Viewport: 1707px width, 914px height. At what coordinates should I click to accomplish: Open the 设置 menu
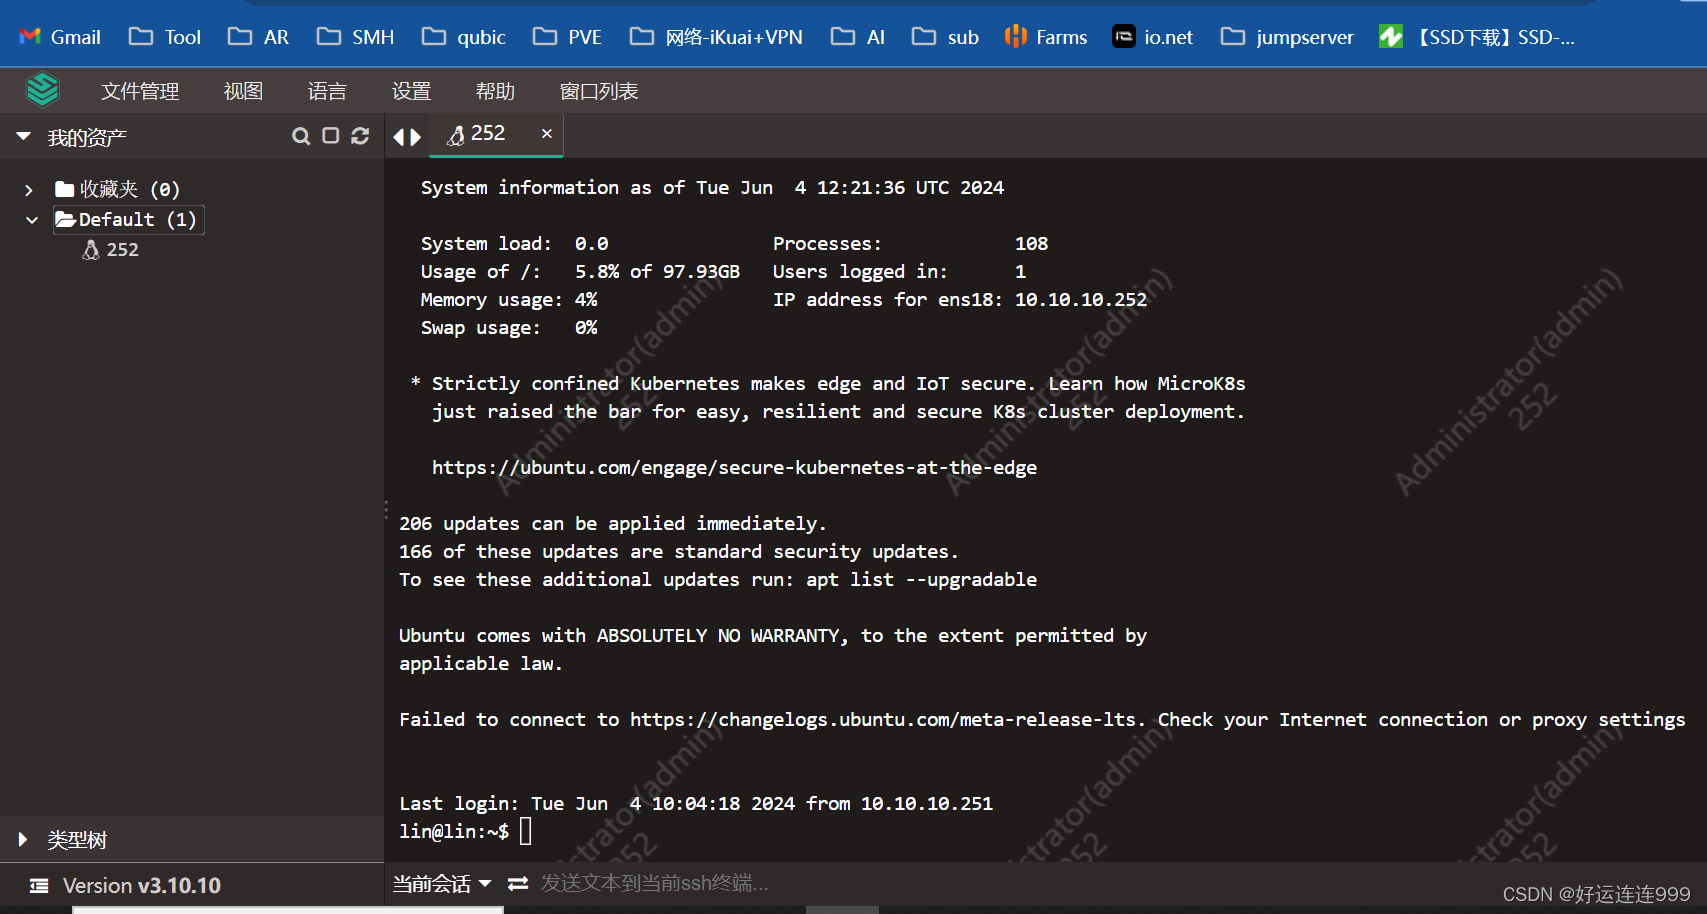pos(411,91)
